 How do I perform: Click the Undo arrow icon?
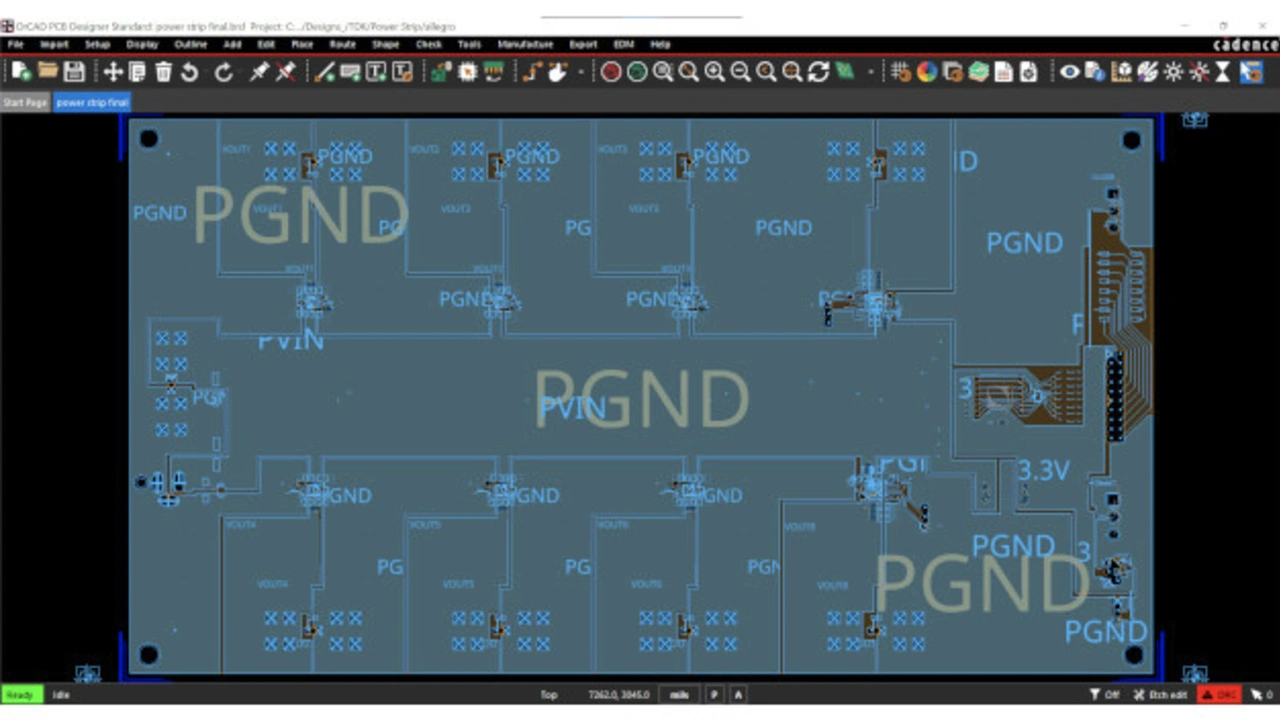pyautogui.click(x=190, y=72)
